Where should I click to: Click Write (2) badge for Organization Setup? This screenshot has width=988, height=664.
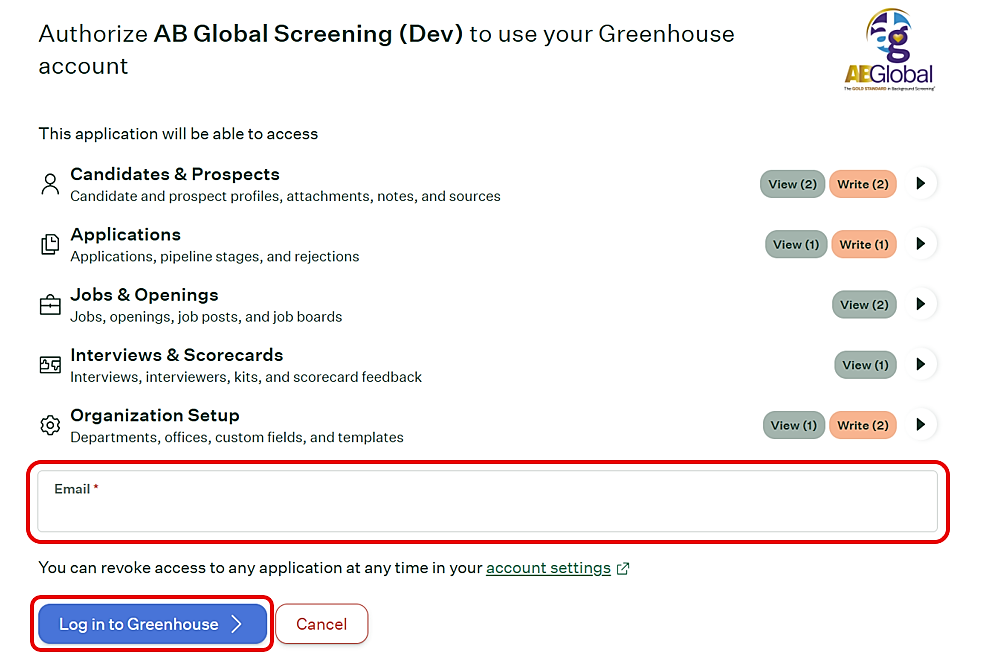pos(863,425)
